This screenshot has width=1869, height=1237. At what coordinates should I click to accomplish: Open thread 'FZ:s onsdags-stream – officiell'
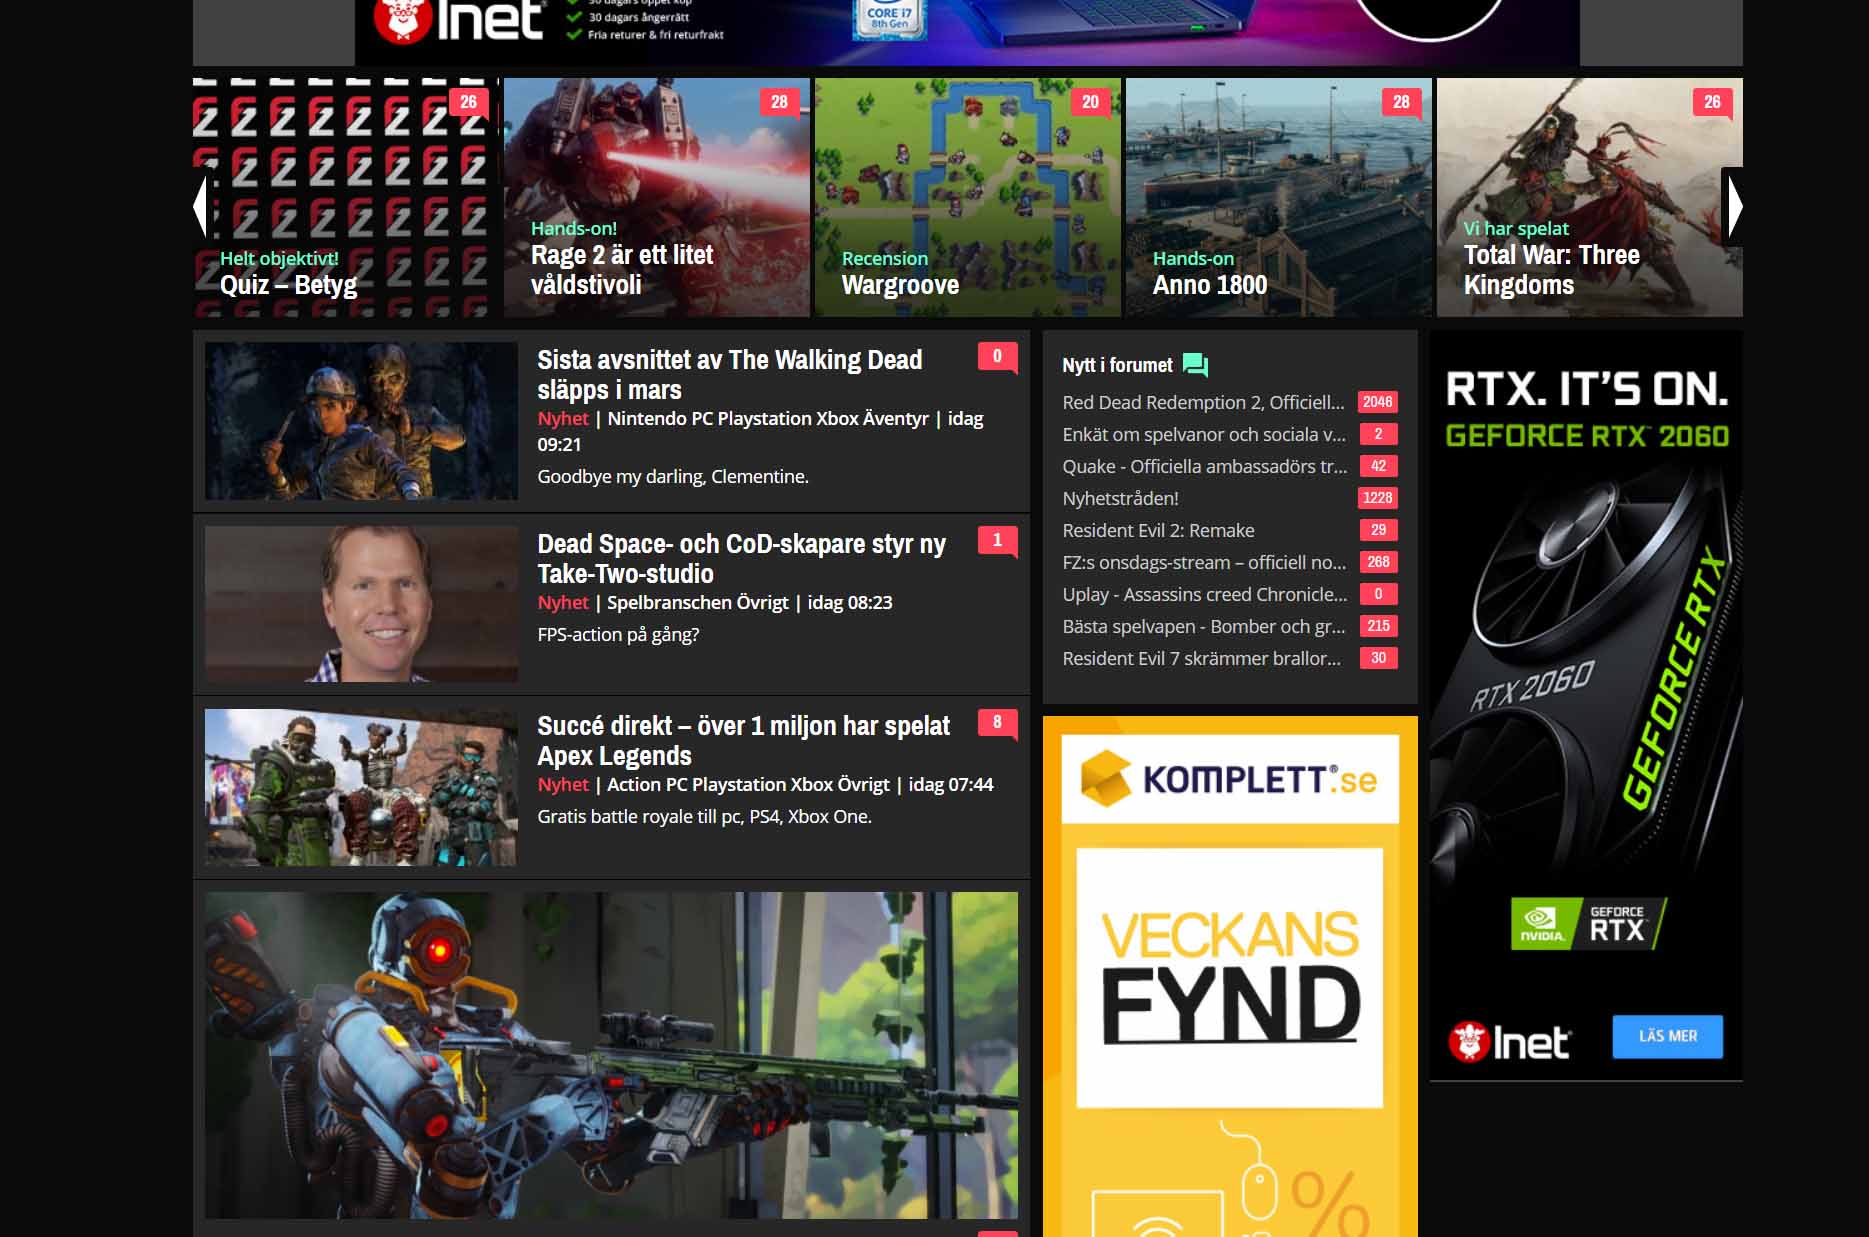[1204, 562]
